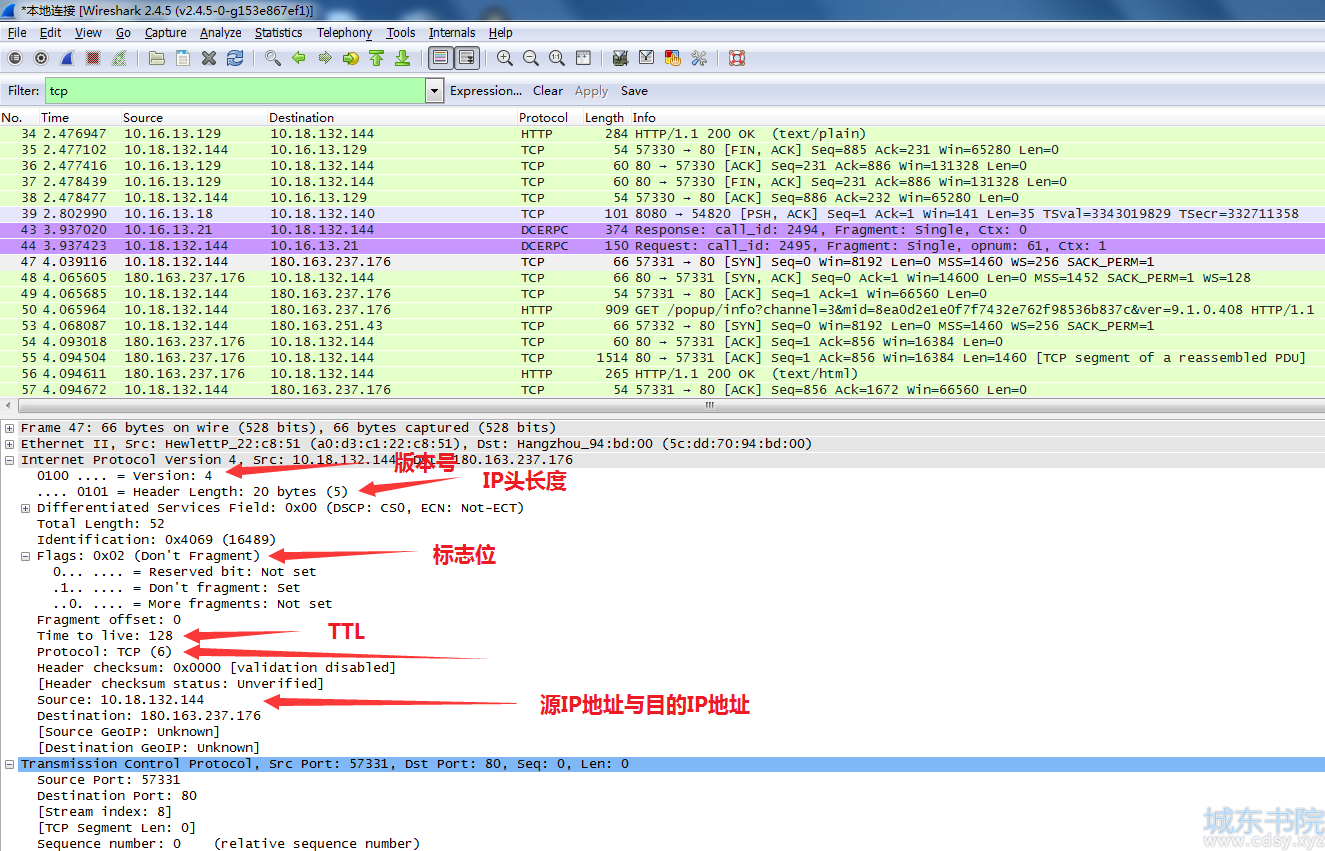Open the Analyze menu

pos(220,33)
